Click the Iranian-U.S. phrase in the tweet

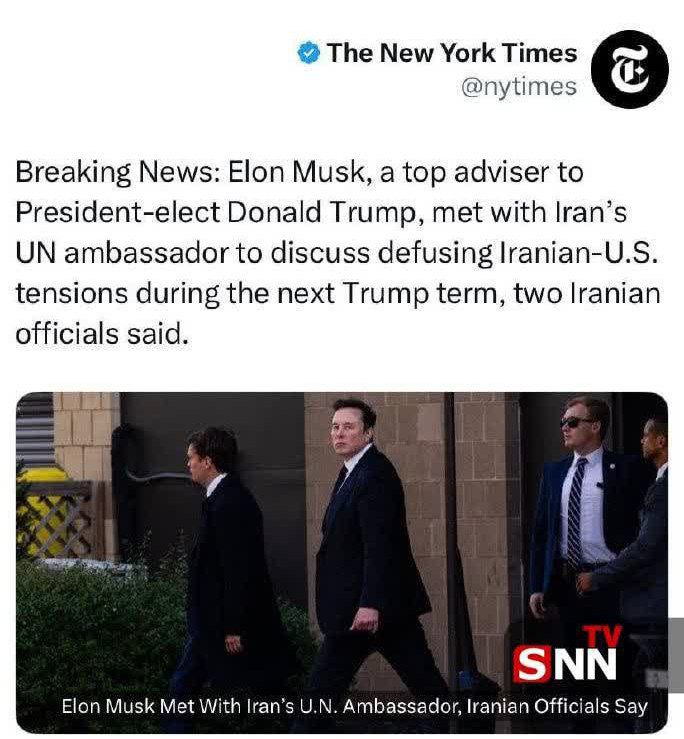coord(578,253)
